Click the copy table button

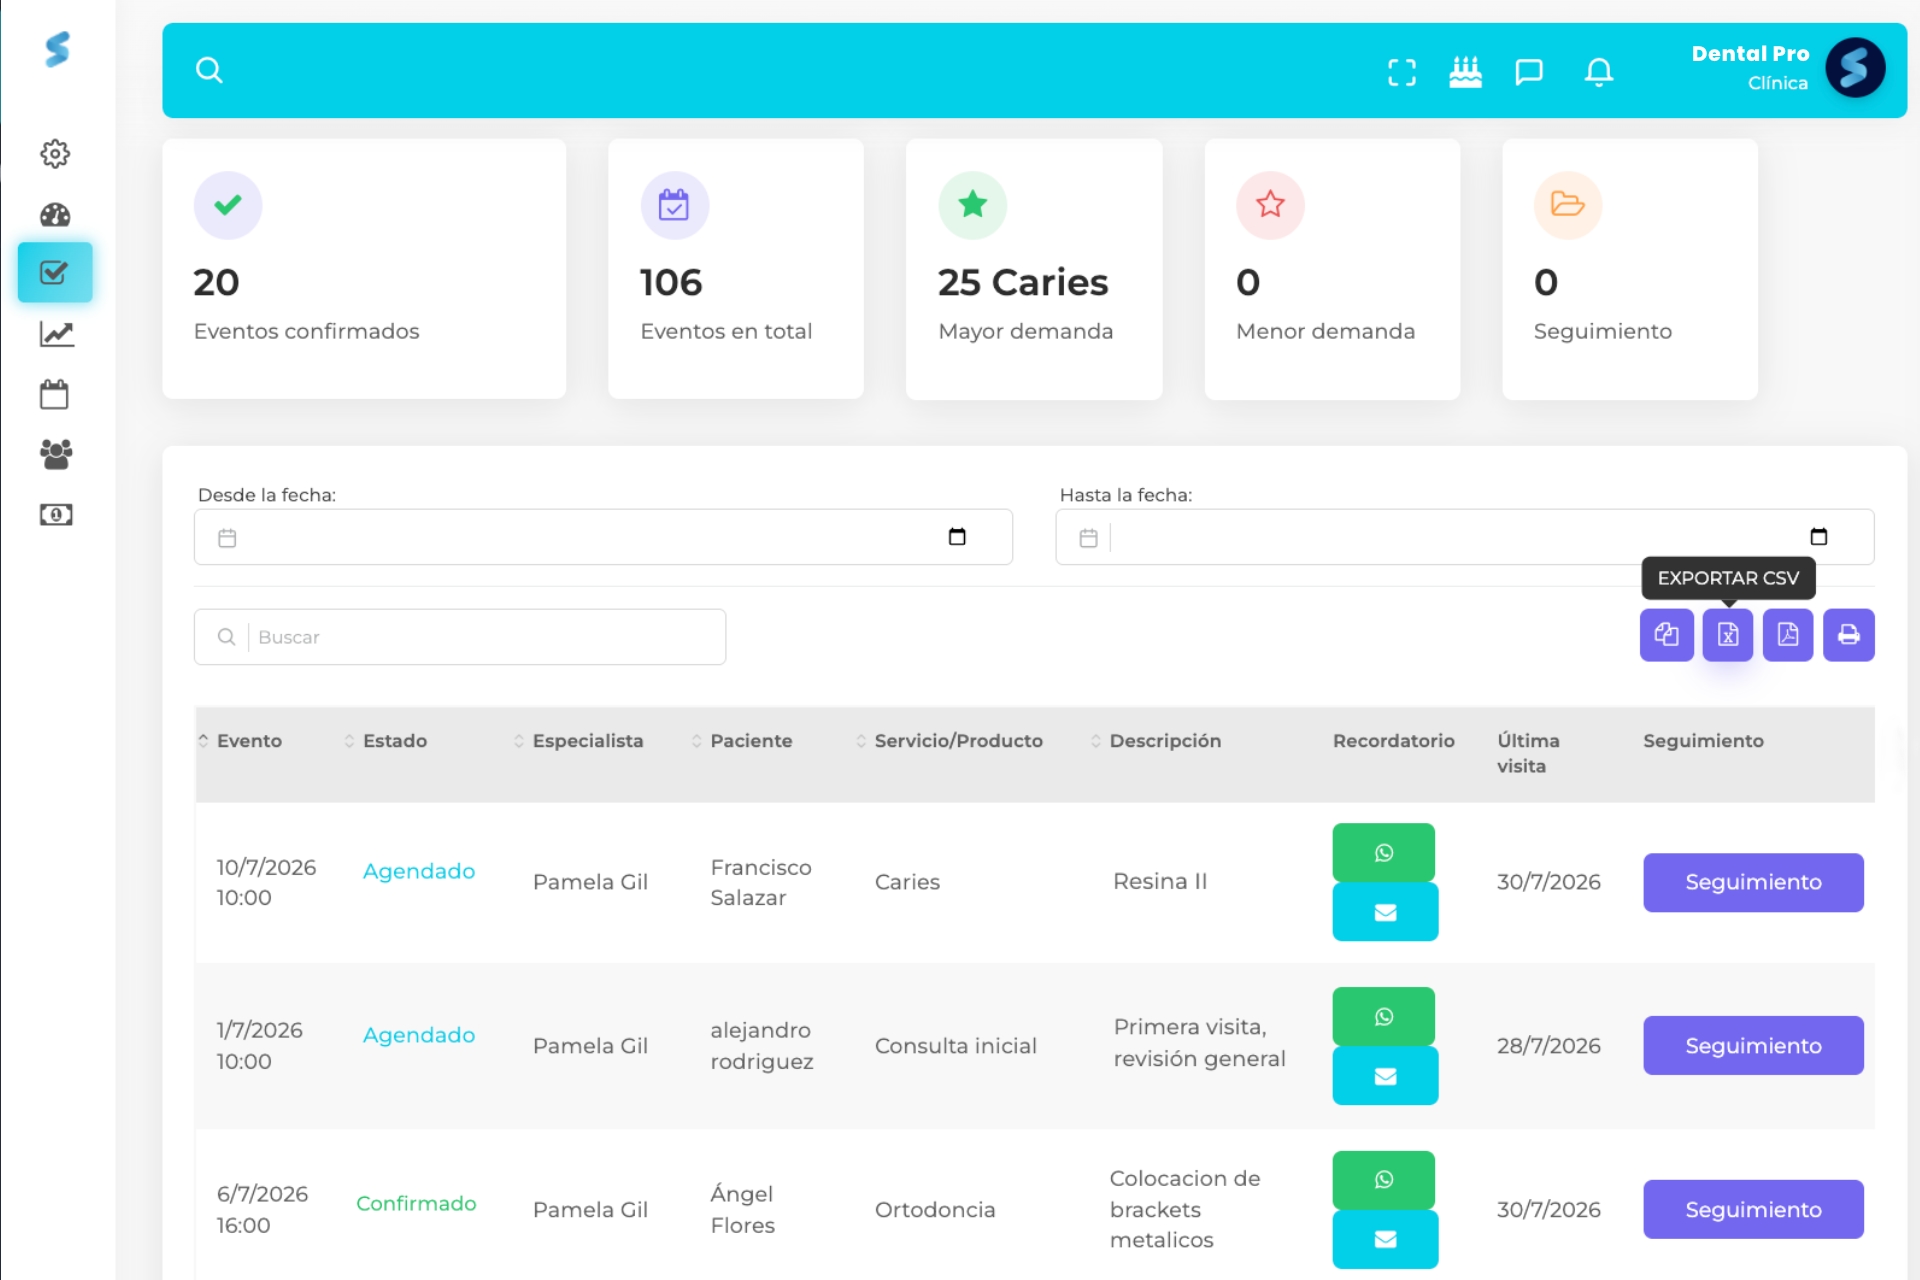[1666, 635]
